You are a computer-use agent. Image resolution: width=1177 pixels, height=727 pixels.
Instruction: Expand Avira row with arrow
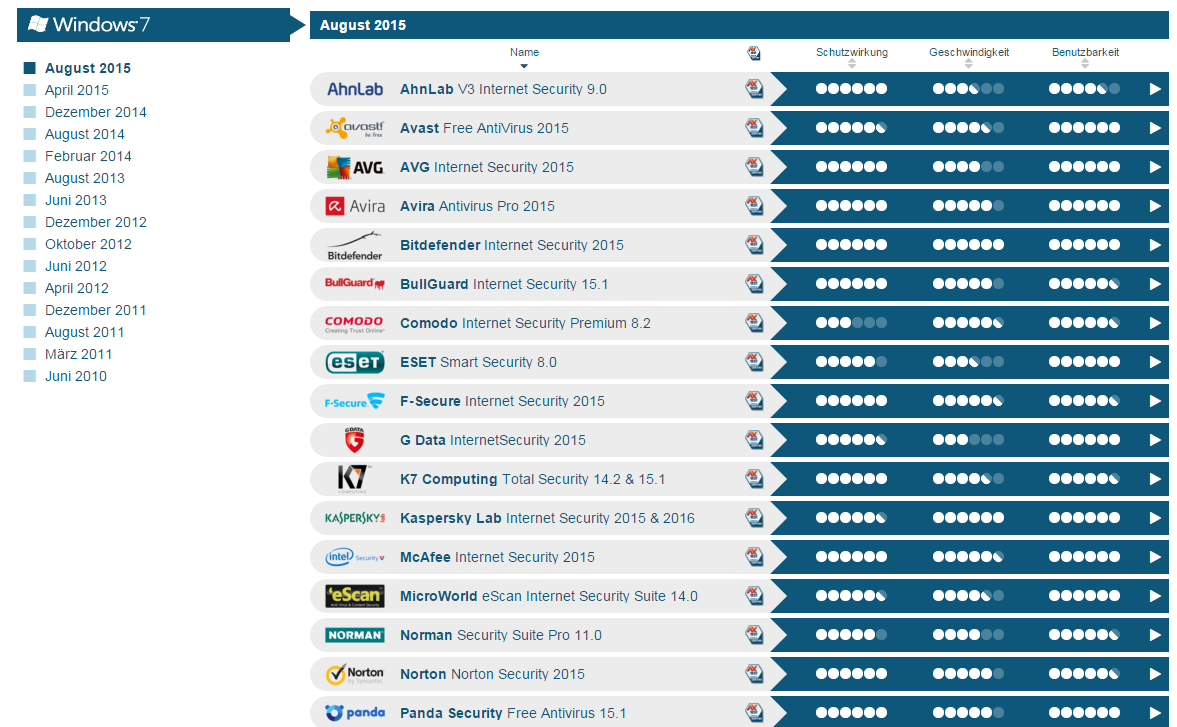1154,206
